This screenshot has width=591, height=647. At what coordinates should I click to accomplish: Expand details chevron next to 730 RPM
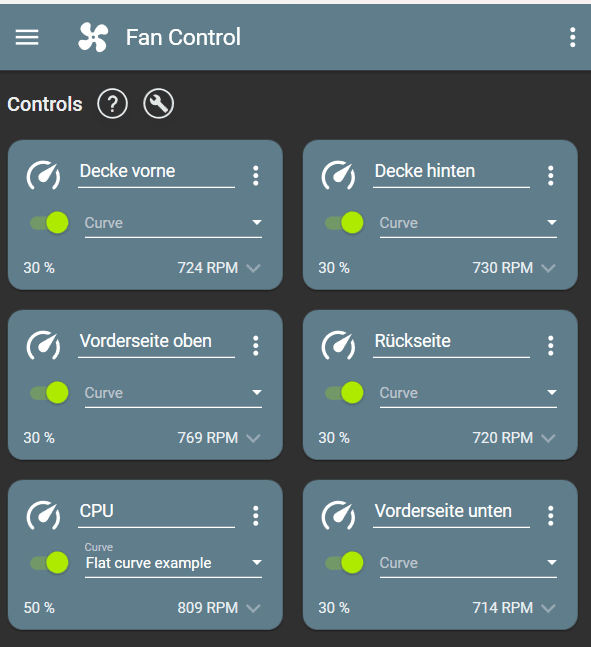coord(548,269)
